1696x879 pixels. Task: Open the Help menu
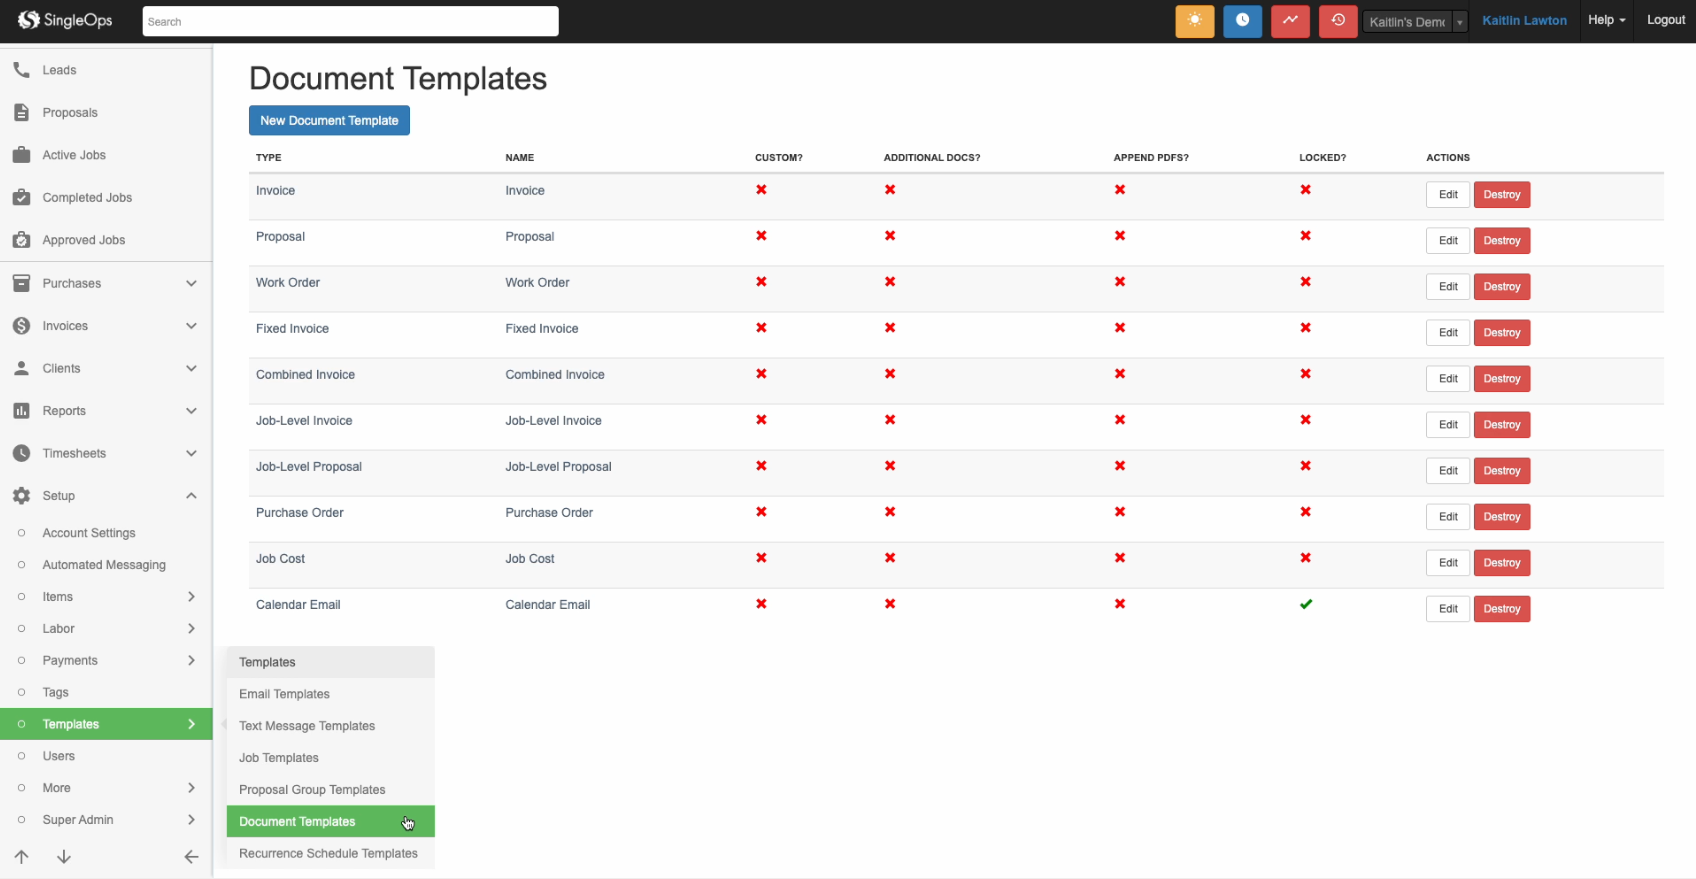tap(1606, 20)
